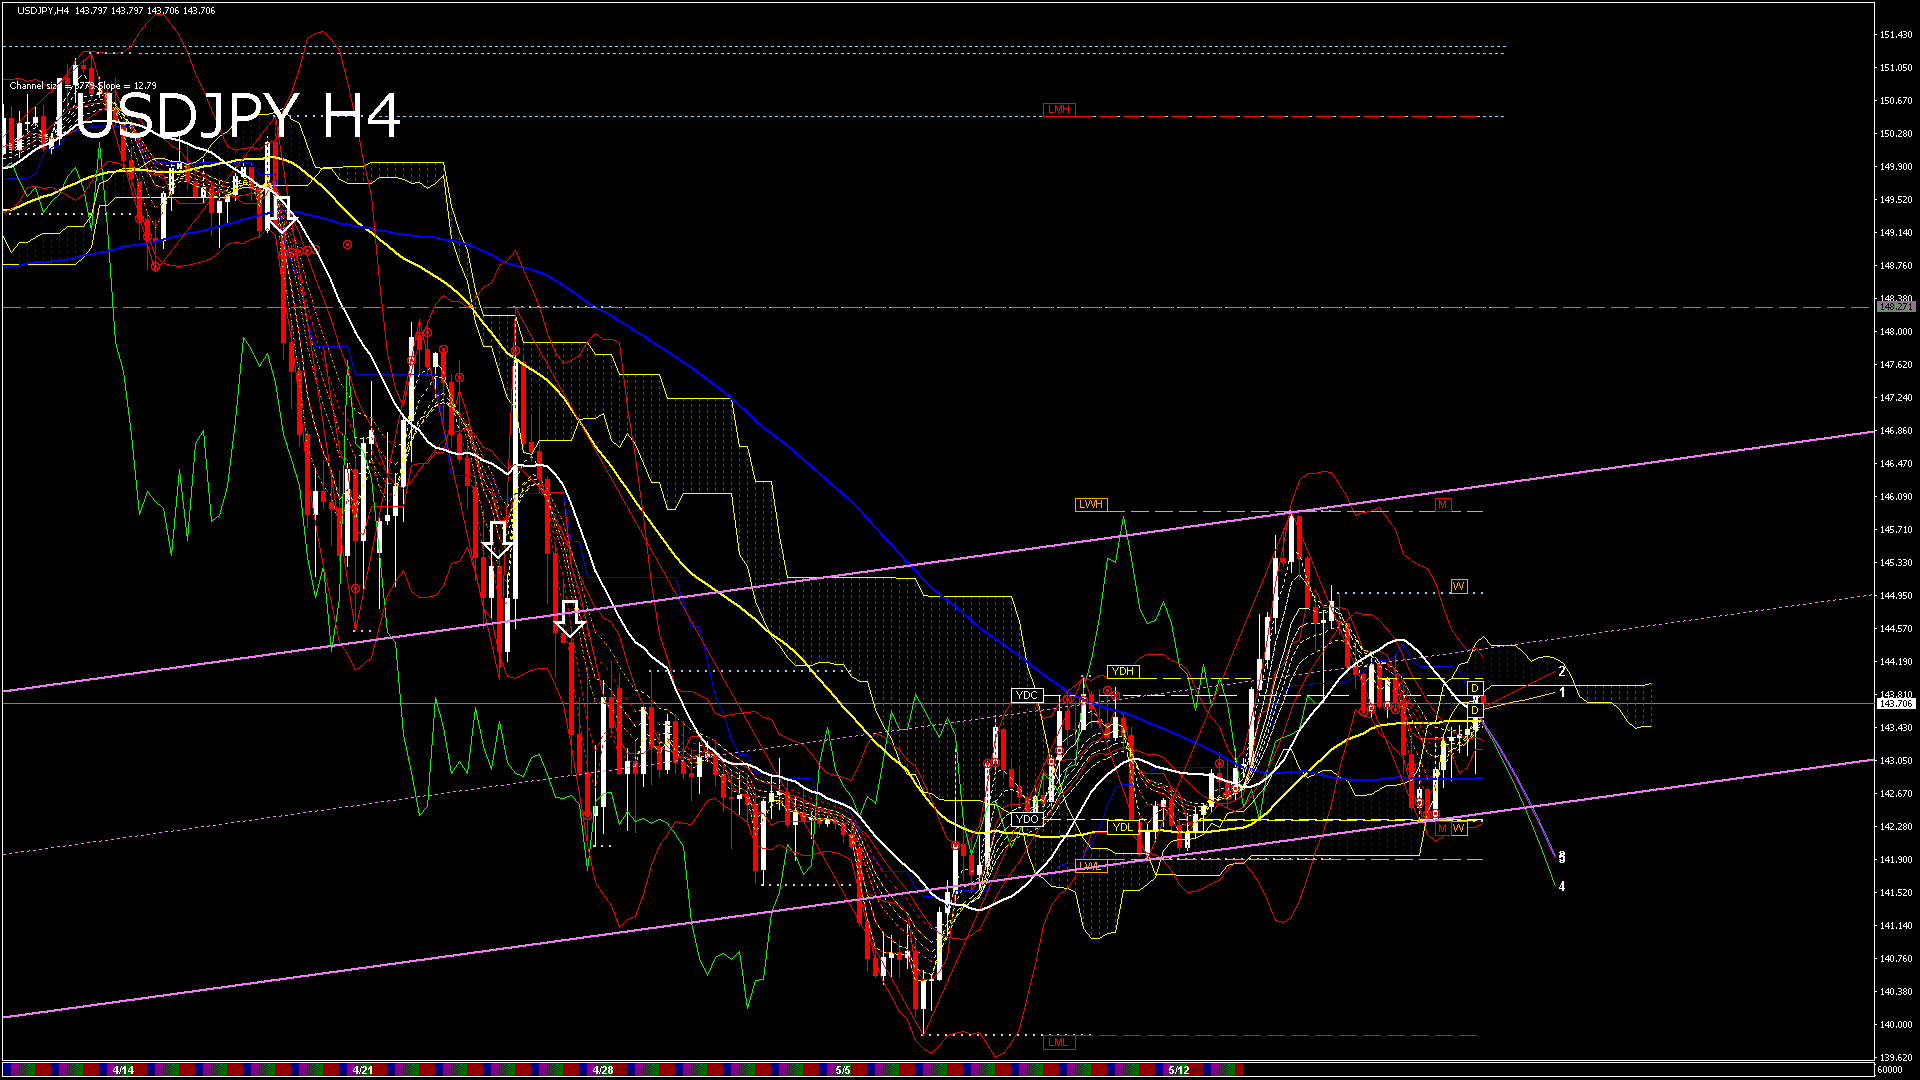The width and height of the screenshot is (1920, 1080).
Task: Click the 5/5 date on time axis
Action: tap(843, 1070)
